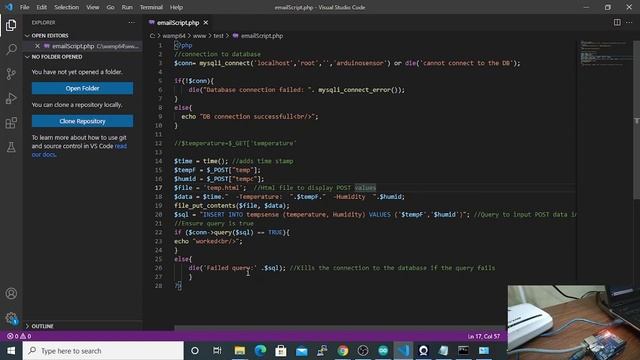Place cursor on line 20 INSERT INTO query
640x360 pixels.
click(x=321, y=215)
